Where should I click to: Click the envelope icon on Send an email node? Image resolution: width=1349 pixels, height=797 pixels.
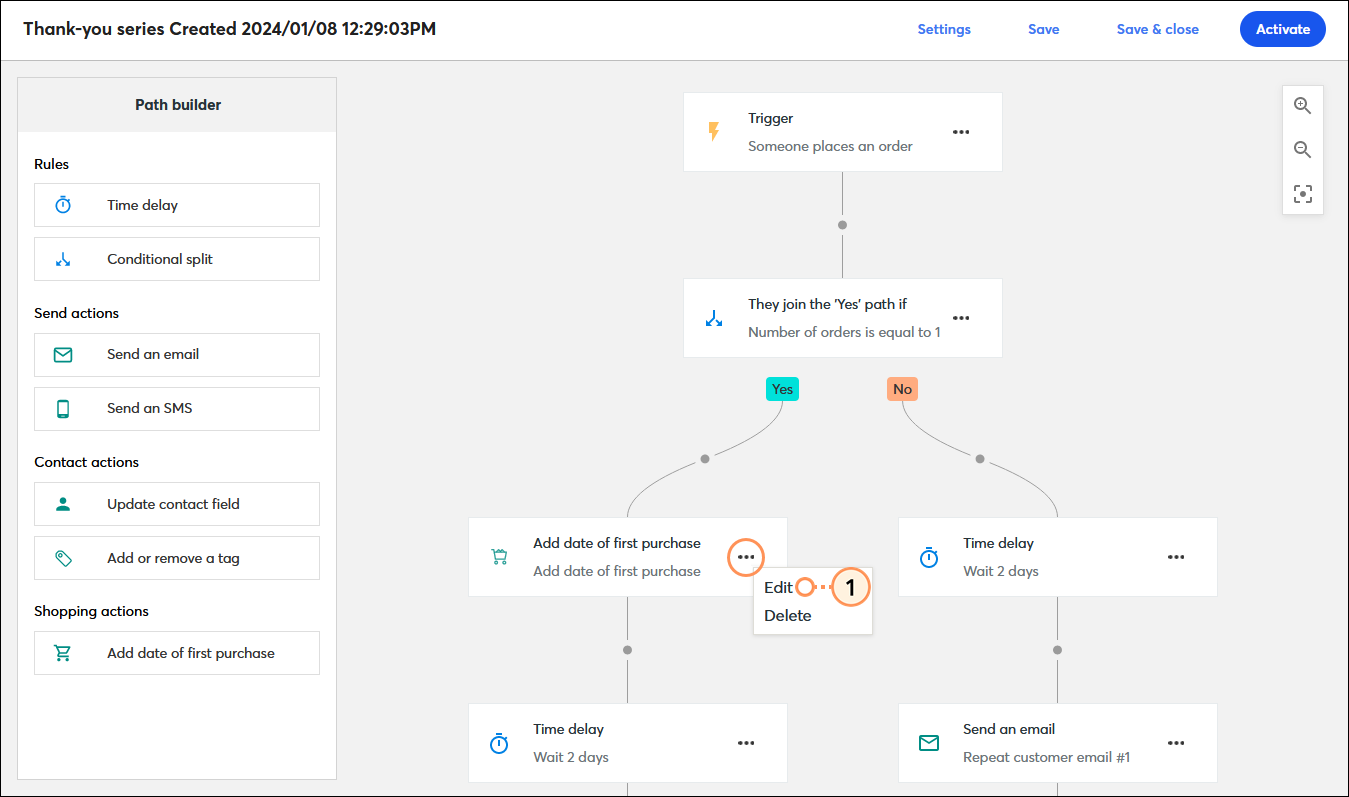click(x=929, y=743)
